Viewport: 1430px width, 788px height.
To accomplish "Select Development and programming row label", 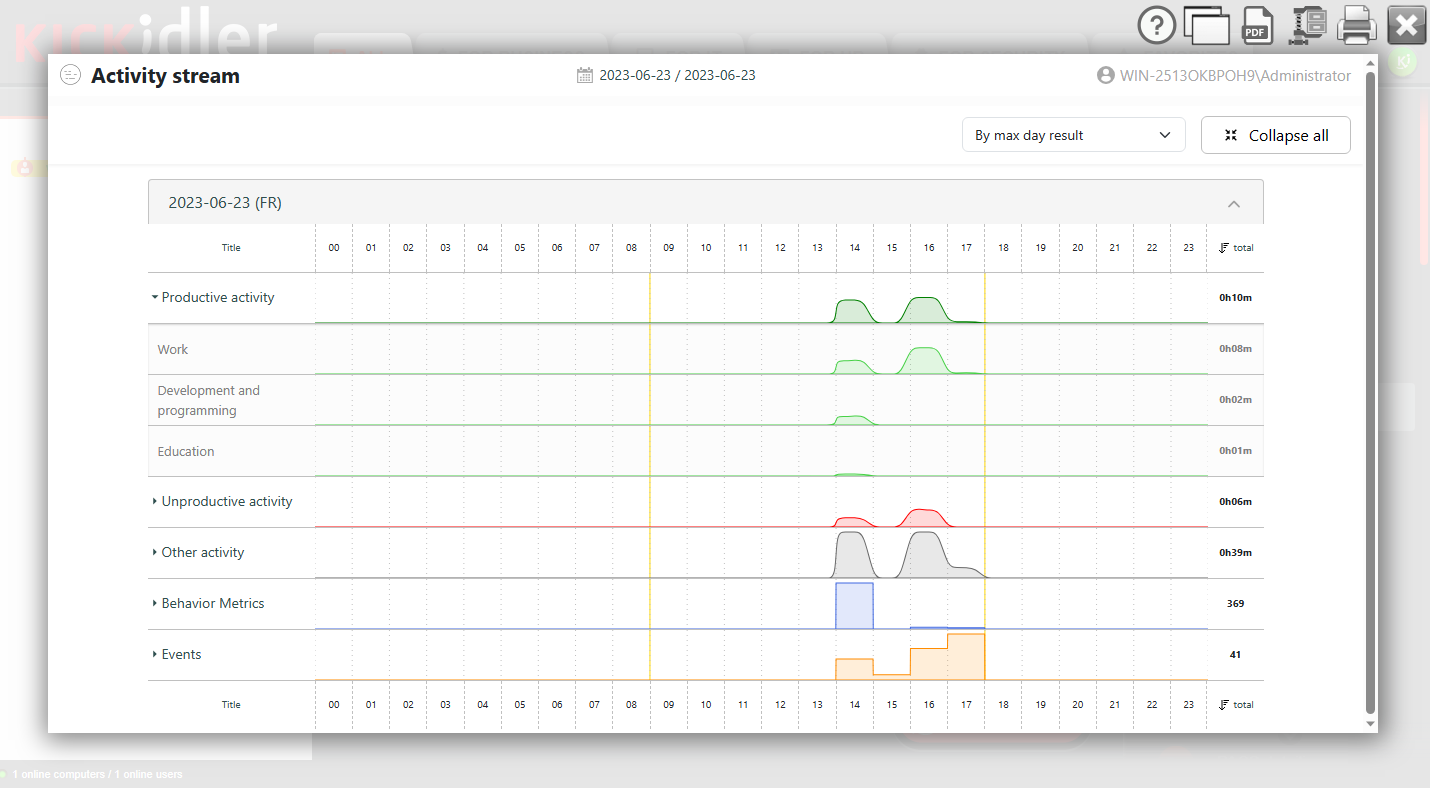I will (x=208, y=400).
